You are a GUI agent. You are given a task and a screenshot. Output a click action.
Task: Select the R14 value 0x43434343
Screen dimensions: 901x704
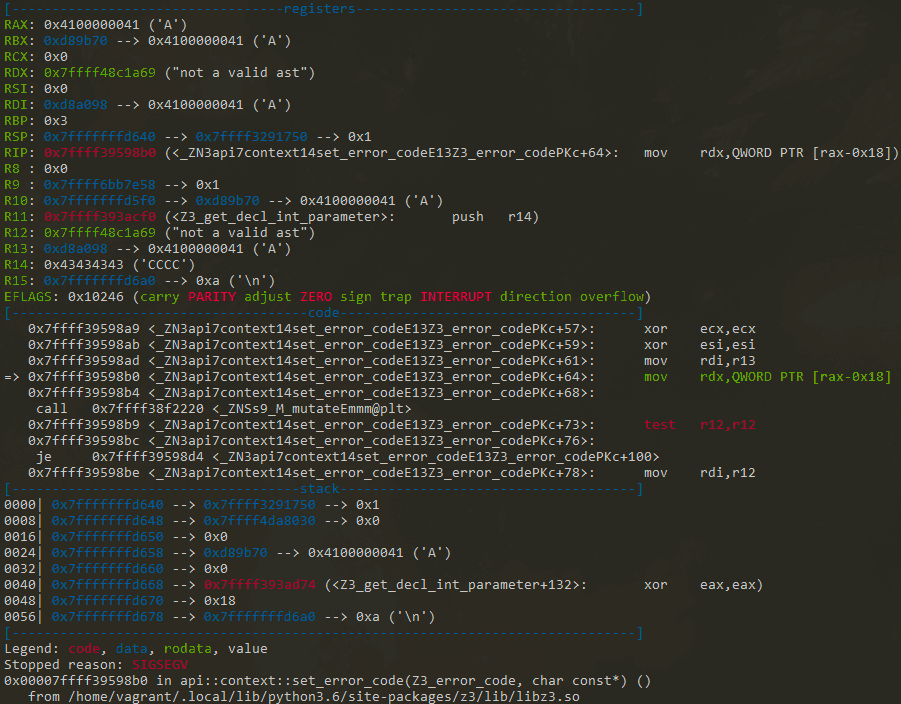[84, 265]
